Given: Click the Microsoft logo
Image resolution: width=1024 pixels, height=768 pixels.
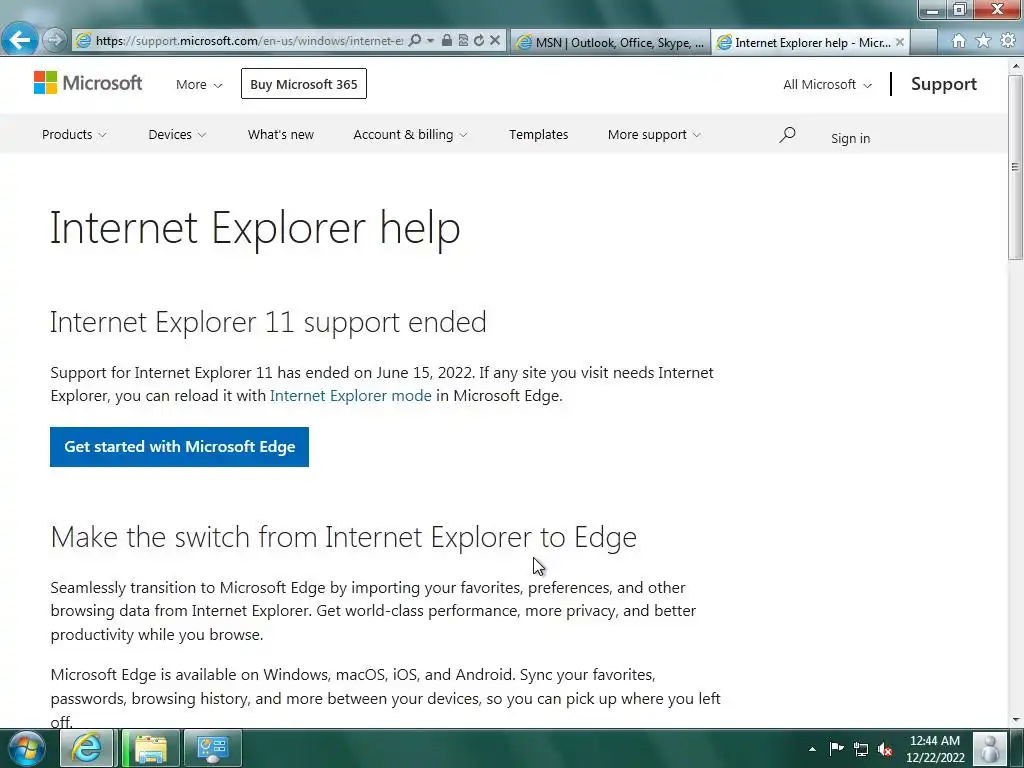Looking at the screenshot, I should [88, 83].
